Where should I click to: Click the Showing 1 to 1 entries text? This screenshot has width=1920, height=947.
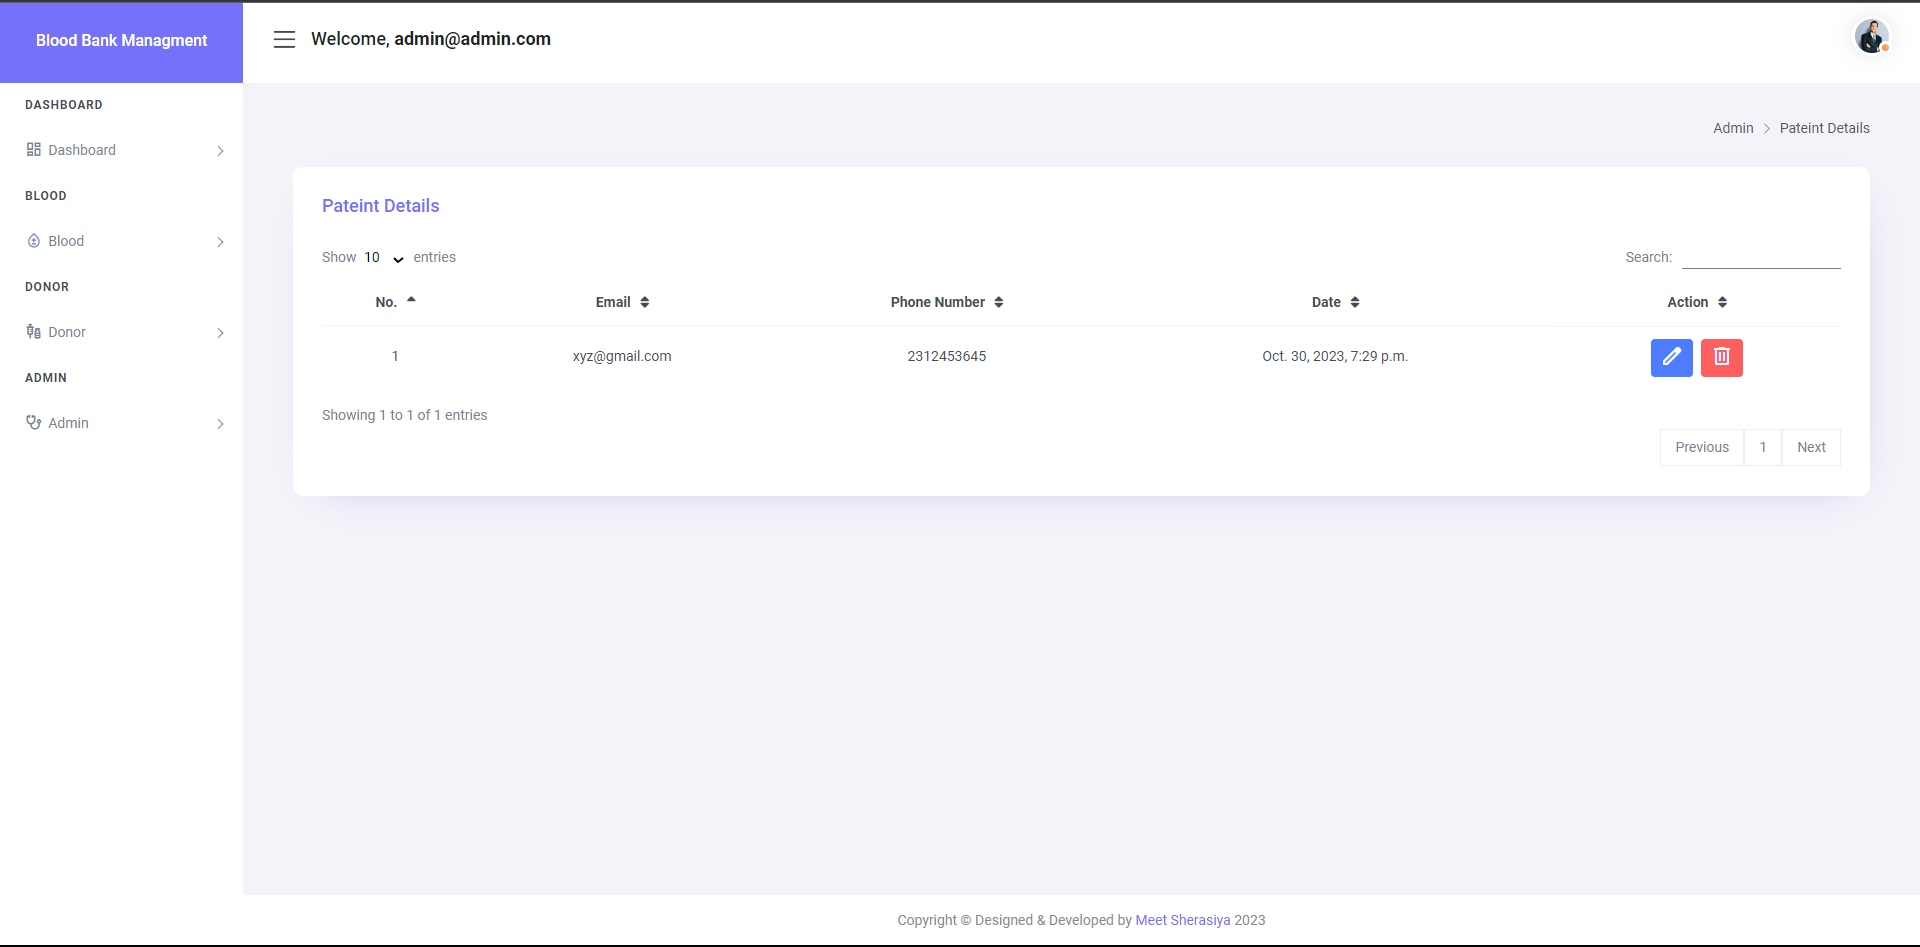coord(404,415)
